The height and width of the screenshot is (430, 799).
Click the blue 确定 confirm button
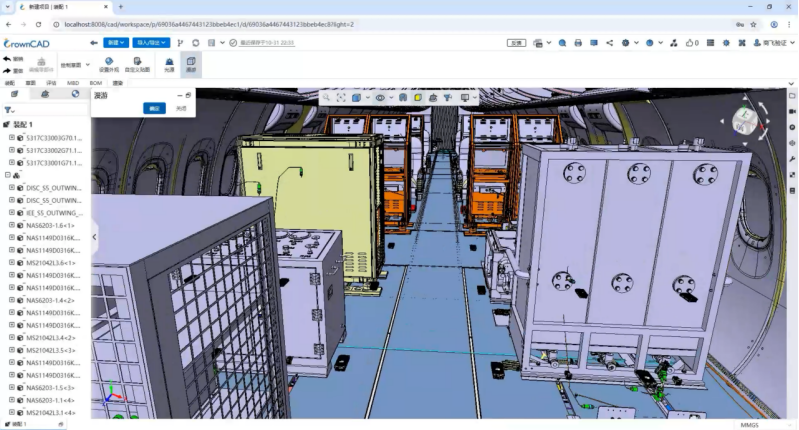tap(154, 108)
